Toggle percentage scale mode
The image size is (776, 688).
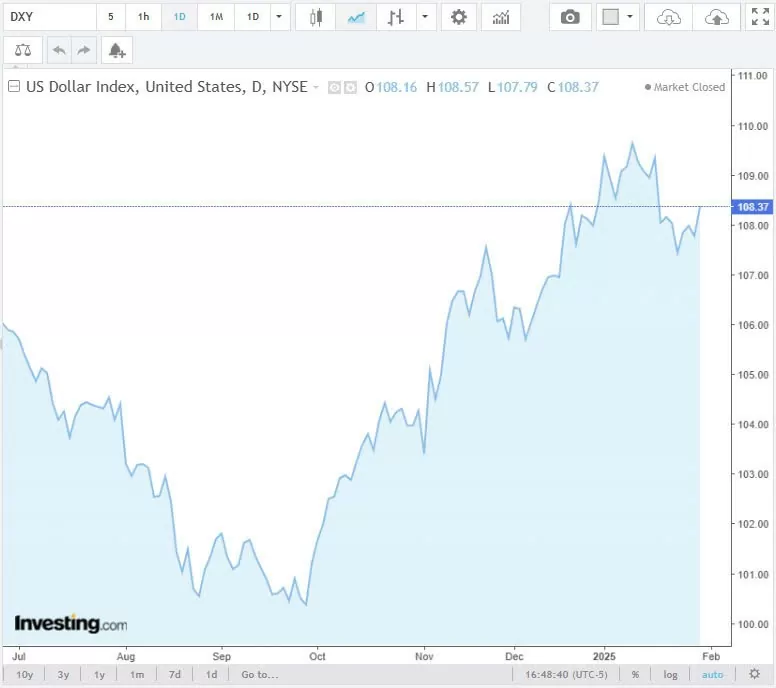(635, 674)
